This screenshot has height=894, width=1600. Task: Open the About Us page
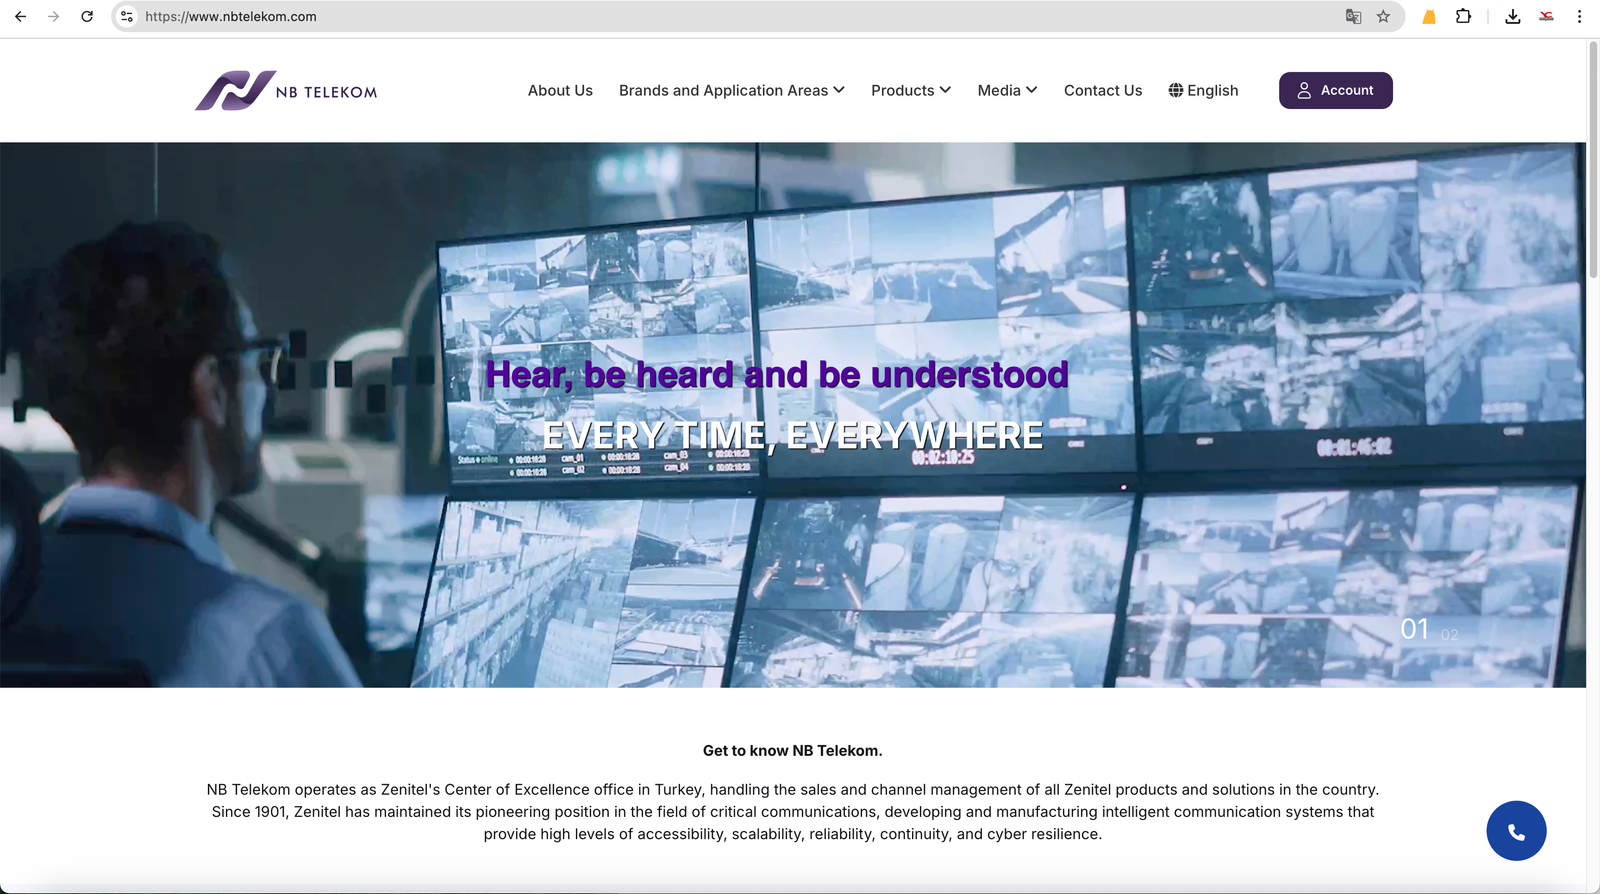point(560,90)
